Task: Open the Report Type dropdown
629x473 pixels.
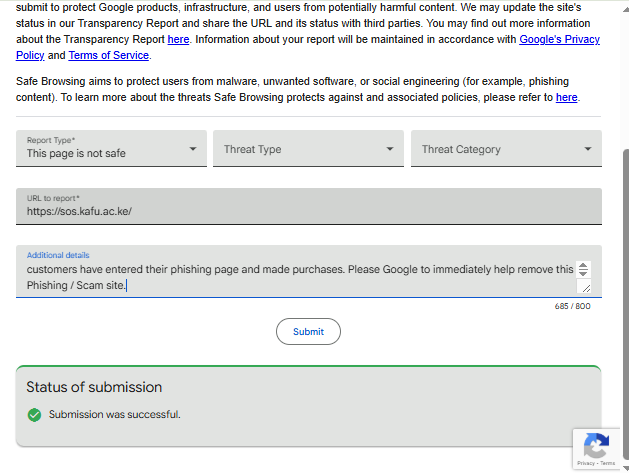Action: click(111, 149)
